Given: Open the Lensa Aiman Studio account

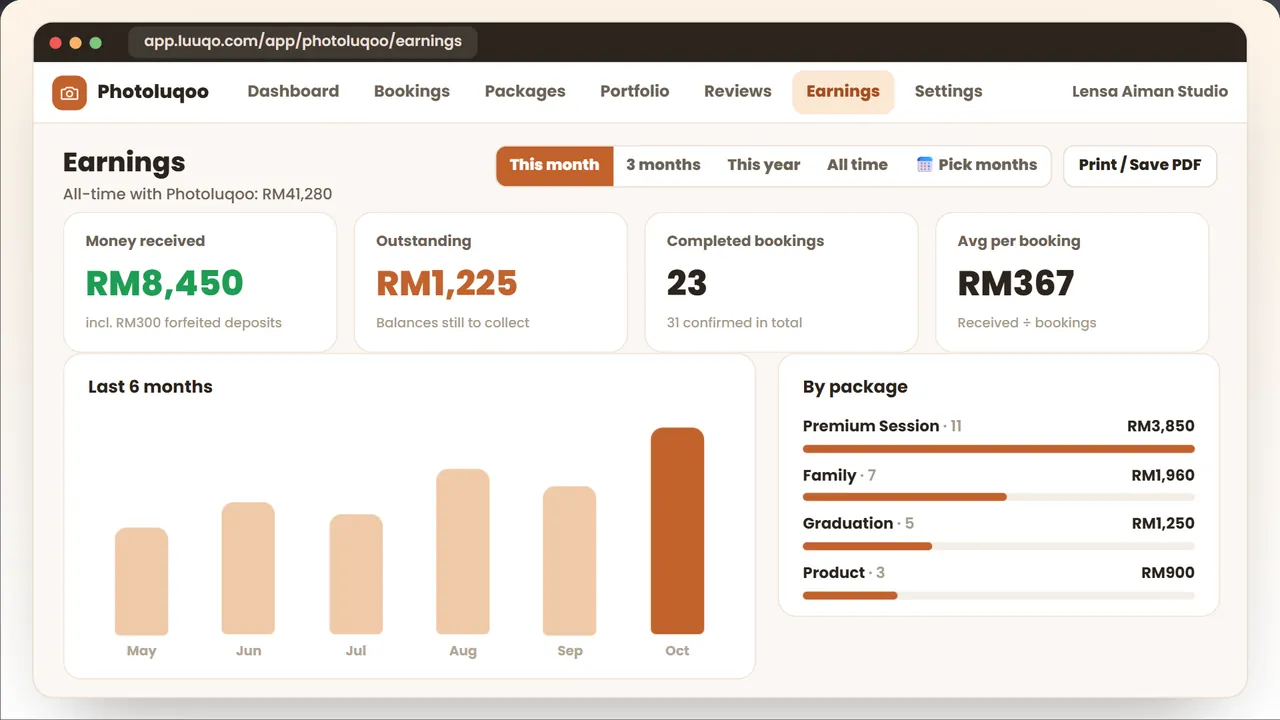Looking at the screenshot, I should [1150, 91].
